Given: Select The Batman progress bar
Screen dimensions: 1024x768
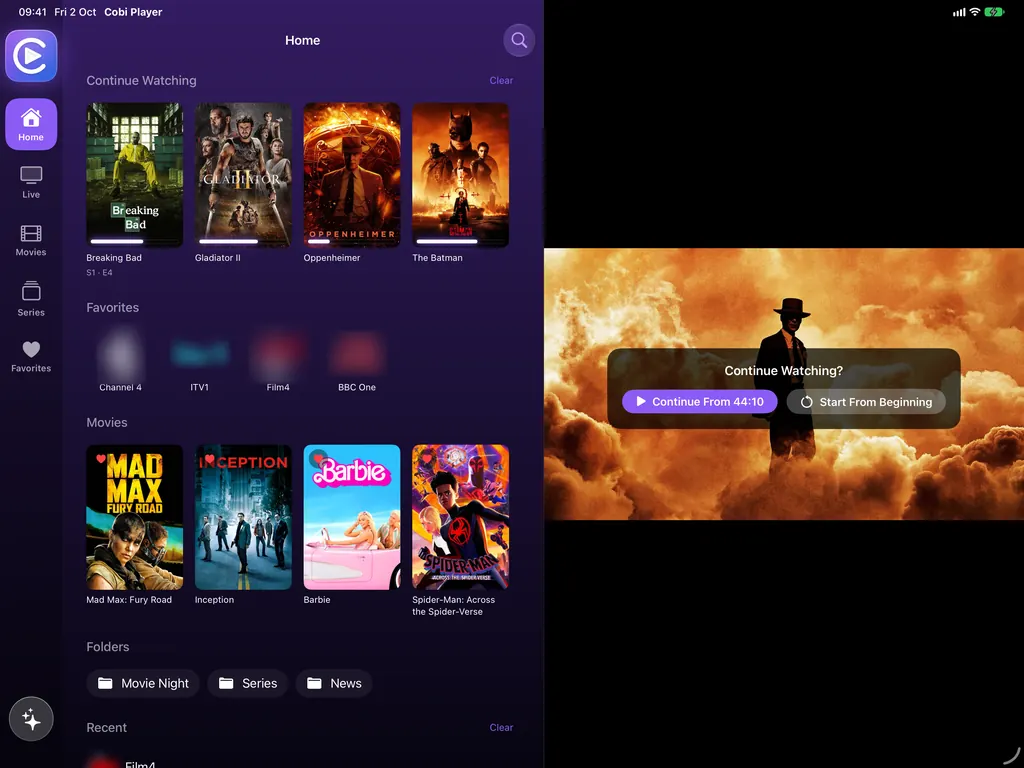Looking at the screenshot, I should coord(460,241).
